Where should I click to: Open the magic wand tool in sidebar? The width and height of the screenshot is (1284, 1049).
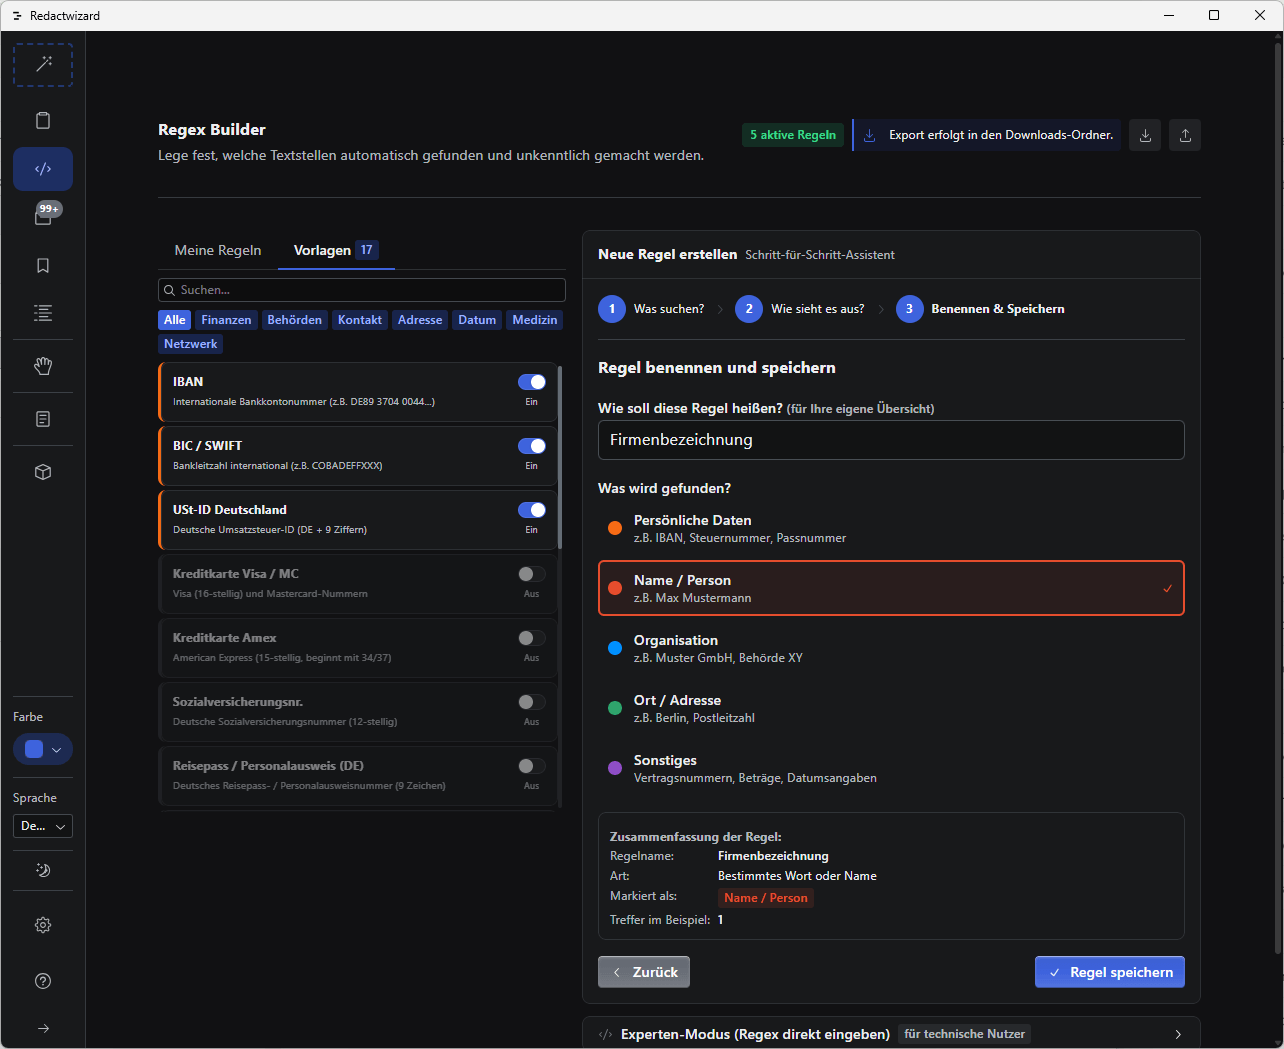click(x=43, y=65)
